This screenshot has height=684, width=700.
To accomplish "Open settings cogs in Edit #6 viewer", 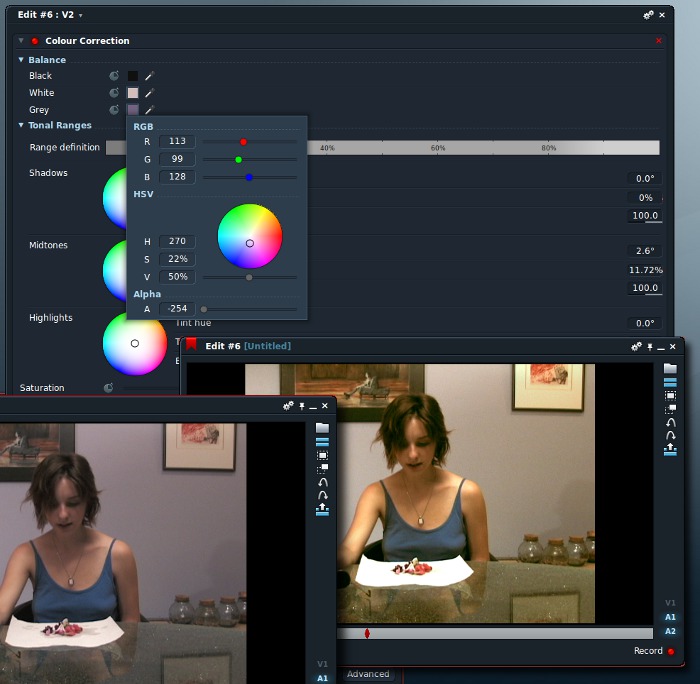I will (x=636, y=347).
